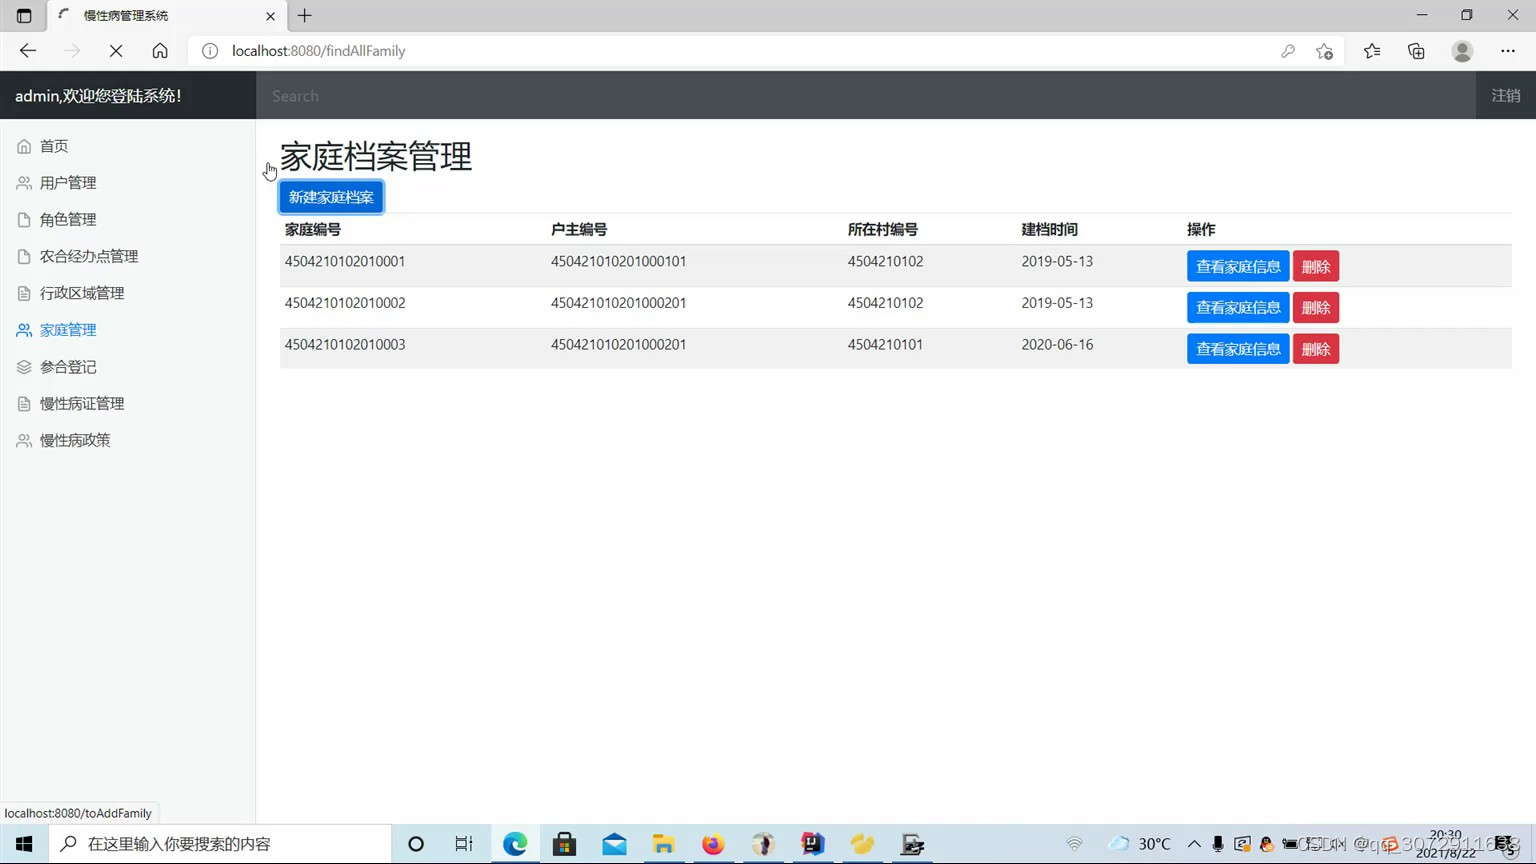Delete family record 4504210102010001
1536x864 pixels.
(1316, 267)
